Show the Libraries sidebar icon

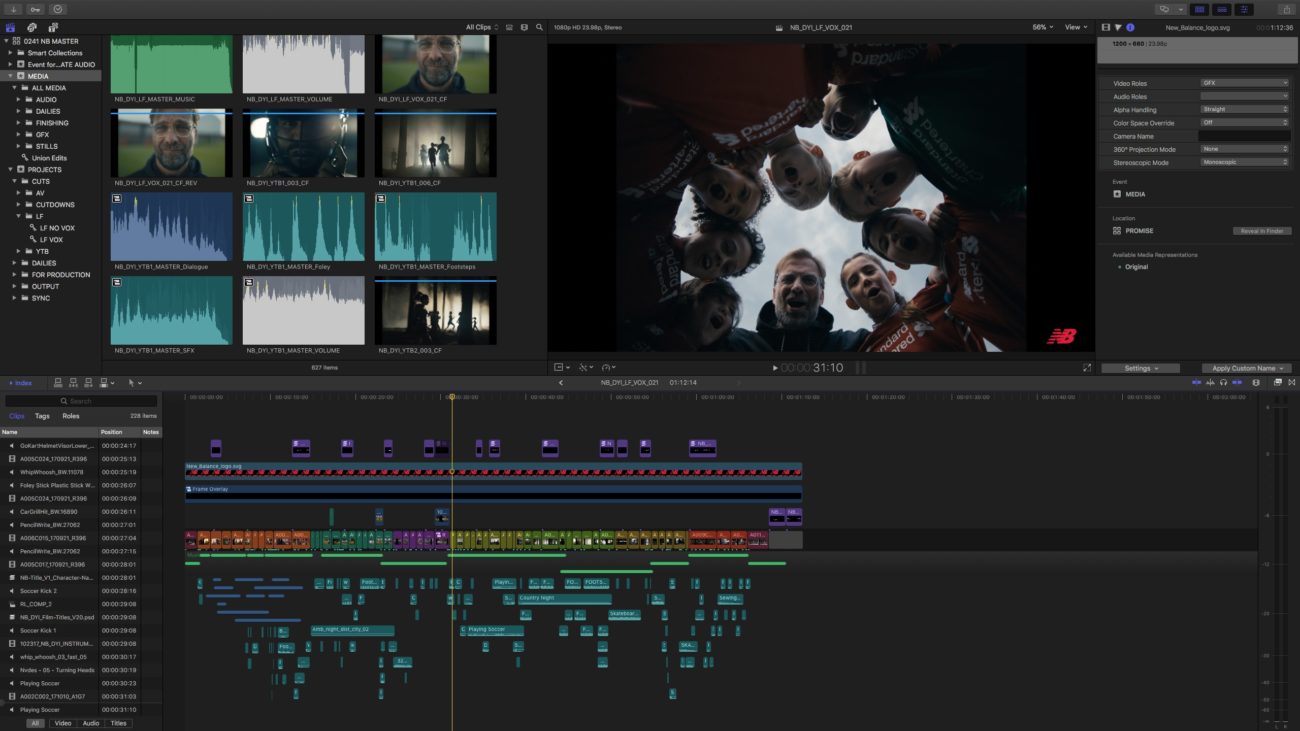[x=11, y=27]
